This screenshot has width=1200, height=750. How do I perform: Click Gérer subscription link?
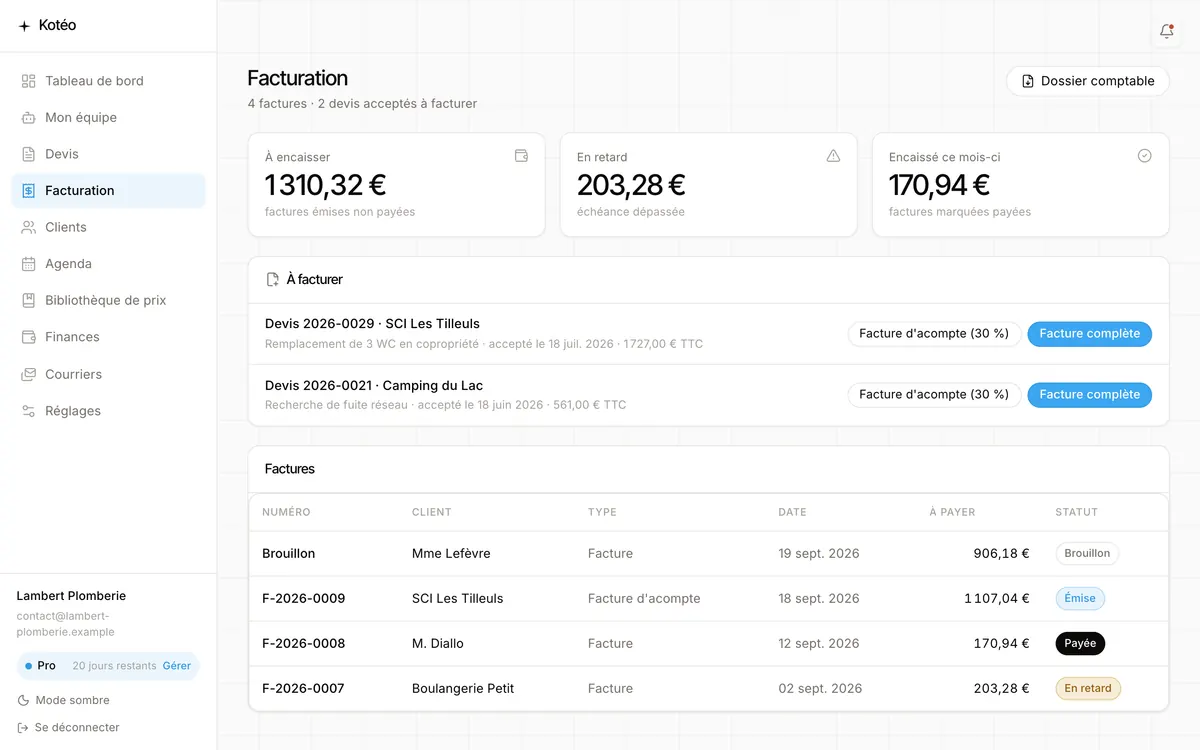click(x=177, y=666)
